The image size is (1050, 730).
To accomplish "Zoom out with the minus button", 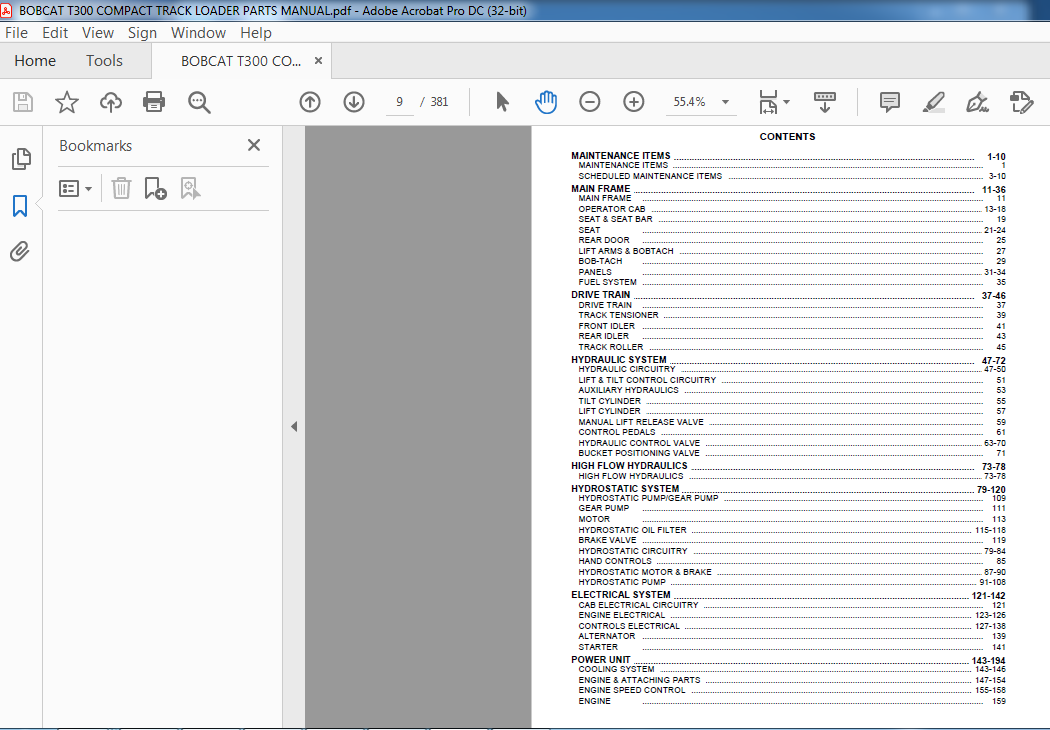I will (x=589, y=102).
